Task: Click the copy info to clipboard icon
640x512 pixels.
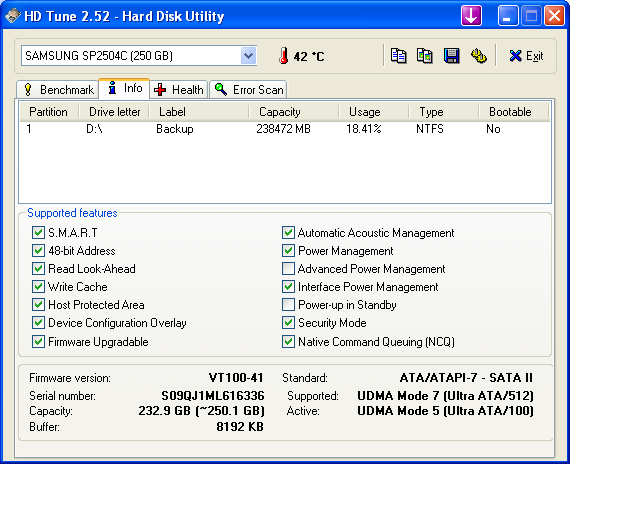Action: [x=398, y=56]
